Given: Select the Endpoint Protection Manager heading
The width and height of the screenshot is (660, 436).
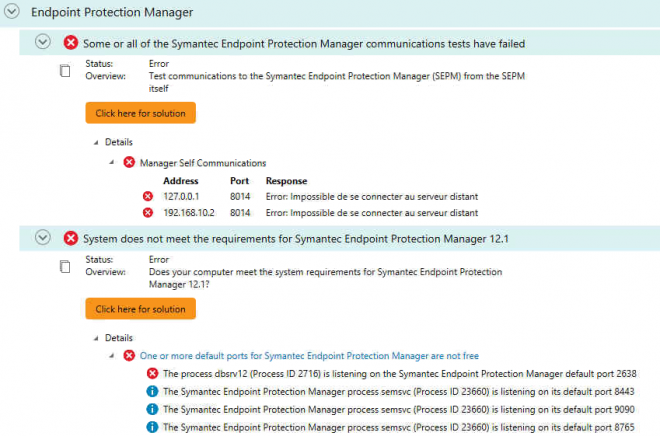Looking at the screenshot, I should pos(112,12).
